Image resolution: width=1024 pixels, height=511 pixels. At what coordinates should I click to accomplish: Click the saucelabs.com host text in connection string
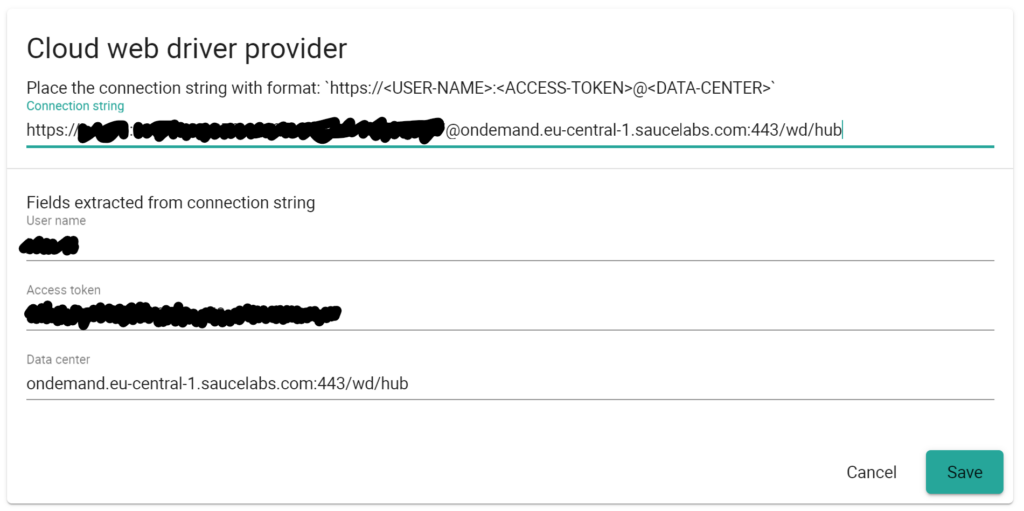click(690, 130)
